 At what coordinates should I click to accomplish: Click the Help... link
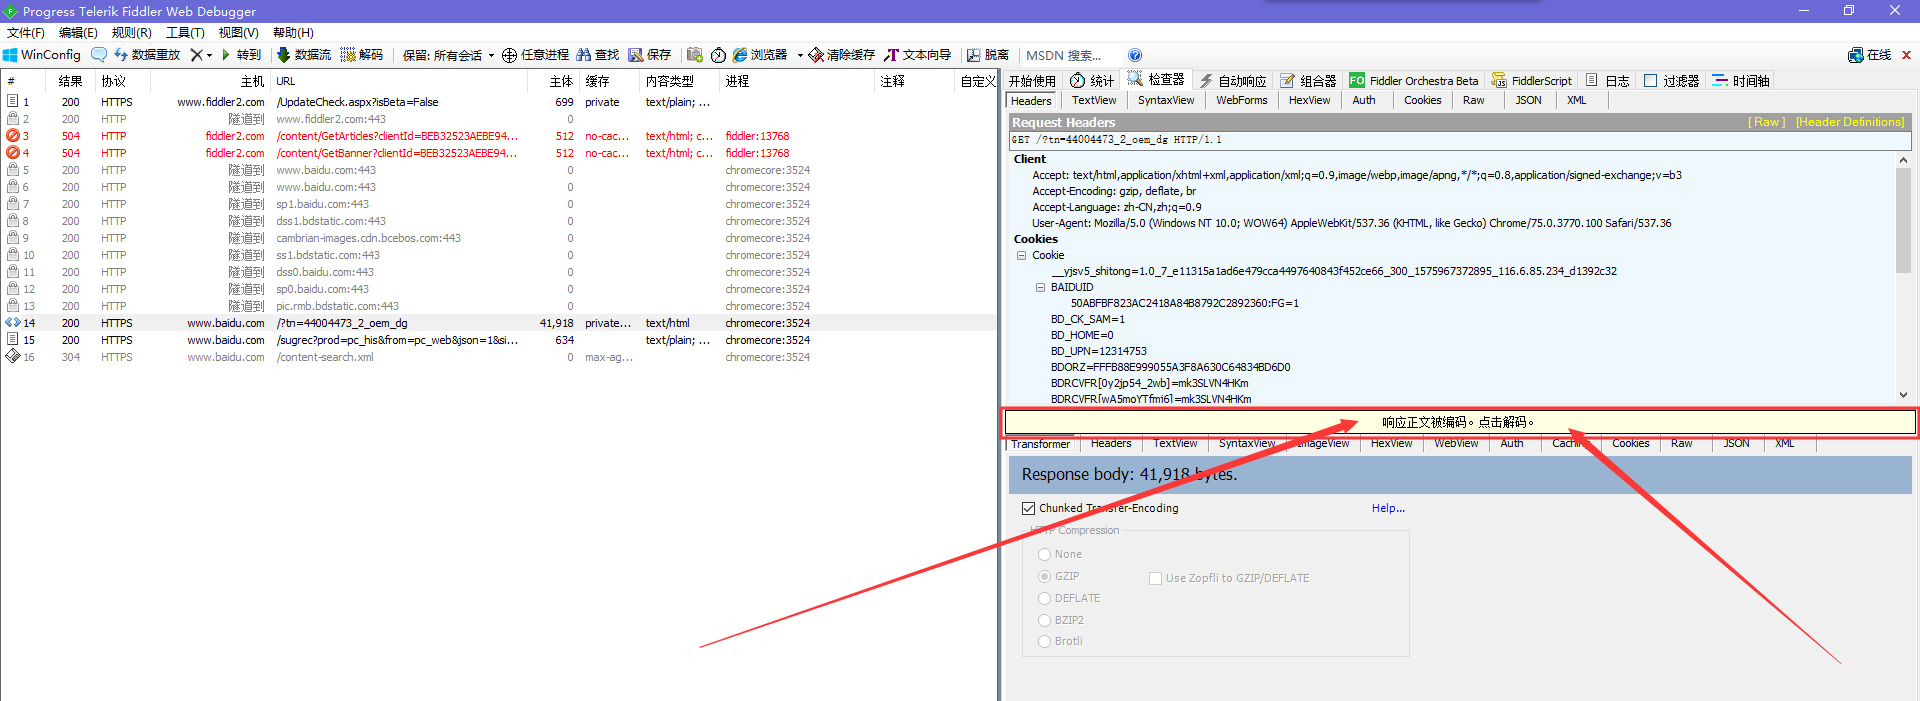(1388, 508)
